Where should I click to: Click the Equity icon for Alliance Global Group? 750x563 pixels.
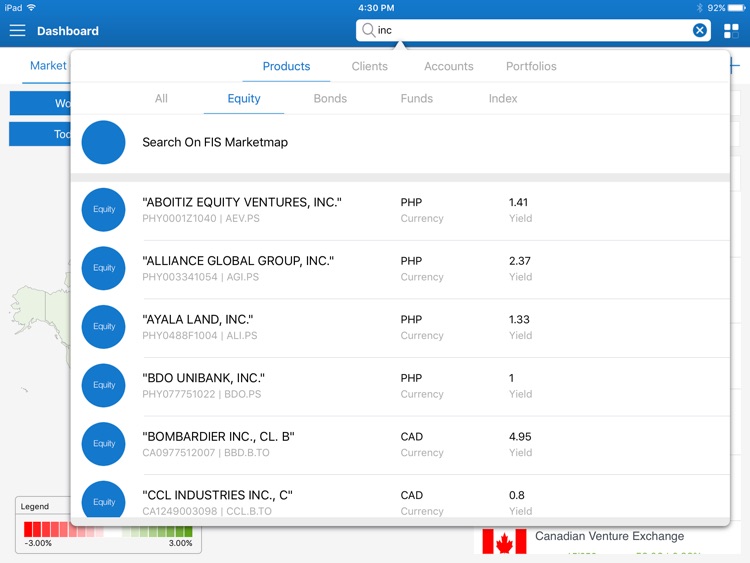(103, 268)
